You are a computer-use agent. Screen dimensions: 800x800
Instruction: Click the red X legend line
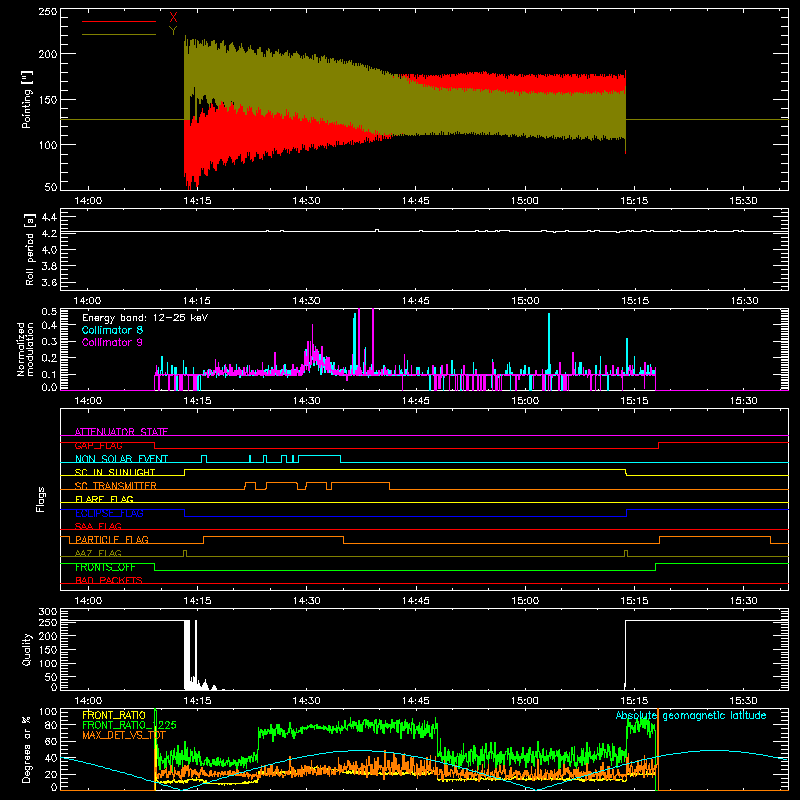point(119,21)
